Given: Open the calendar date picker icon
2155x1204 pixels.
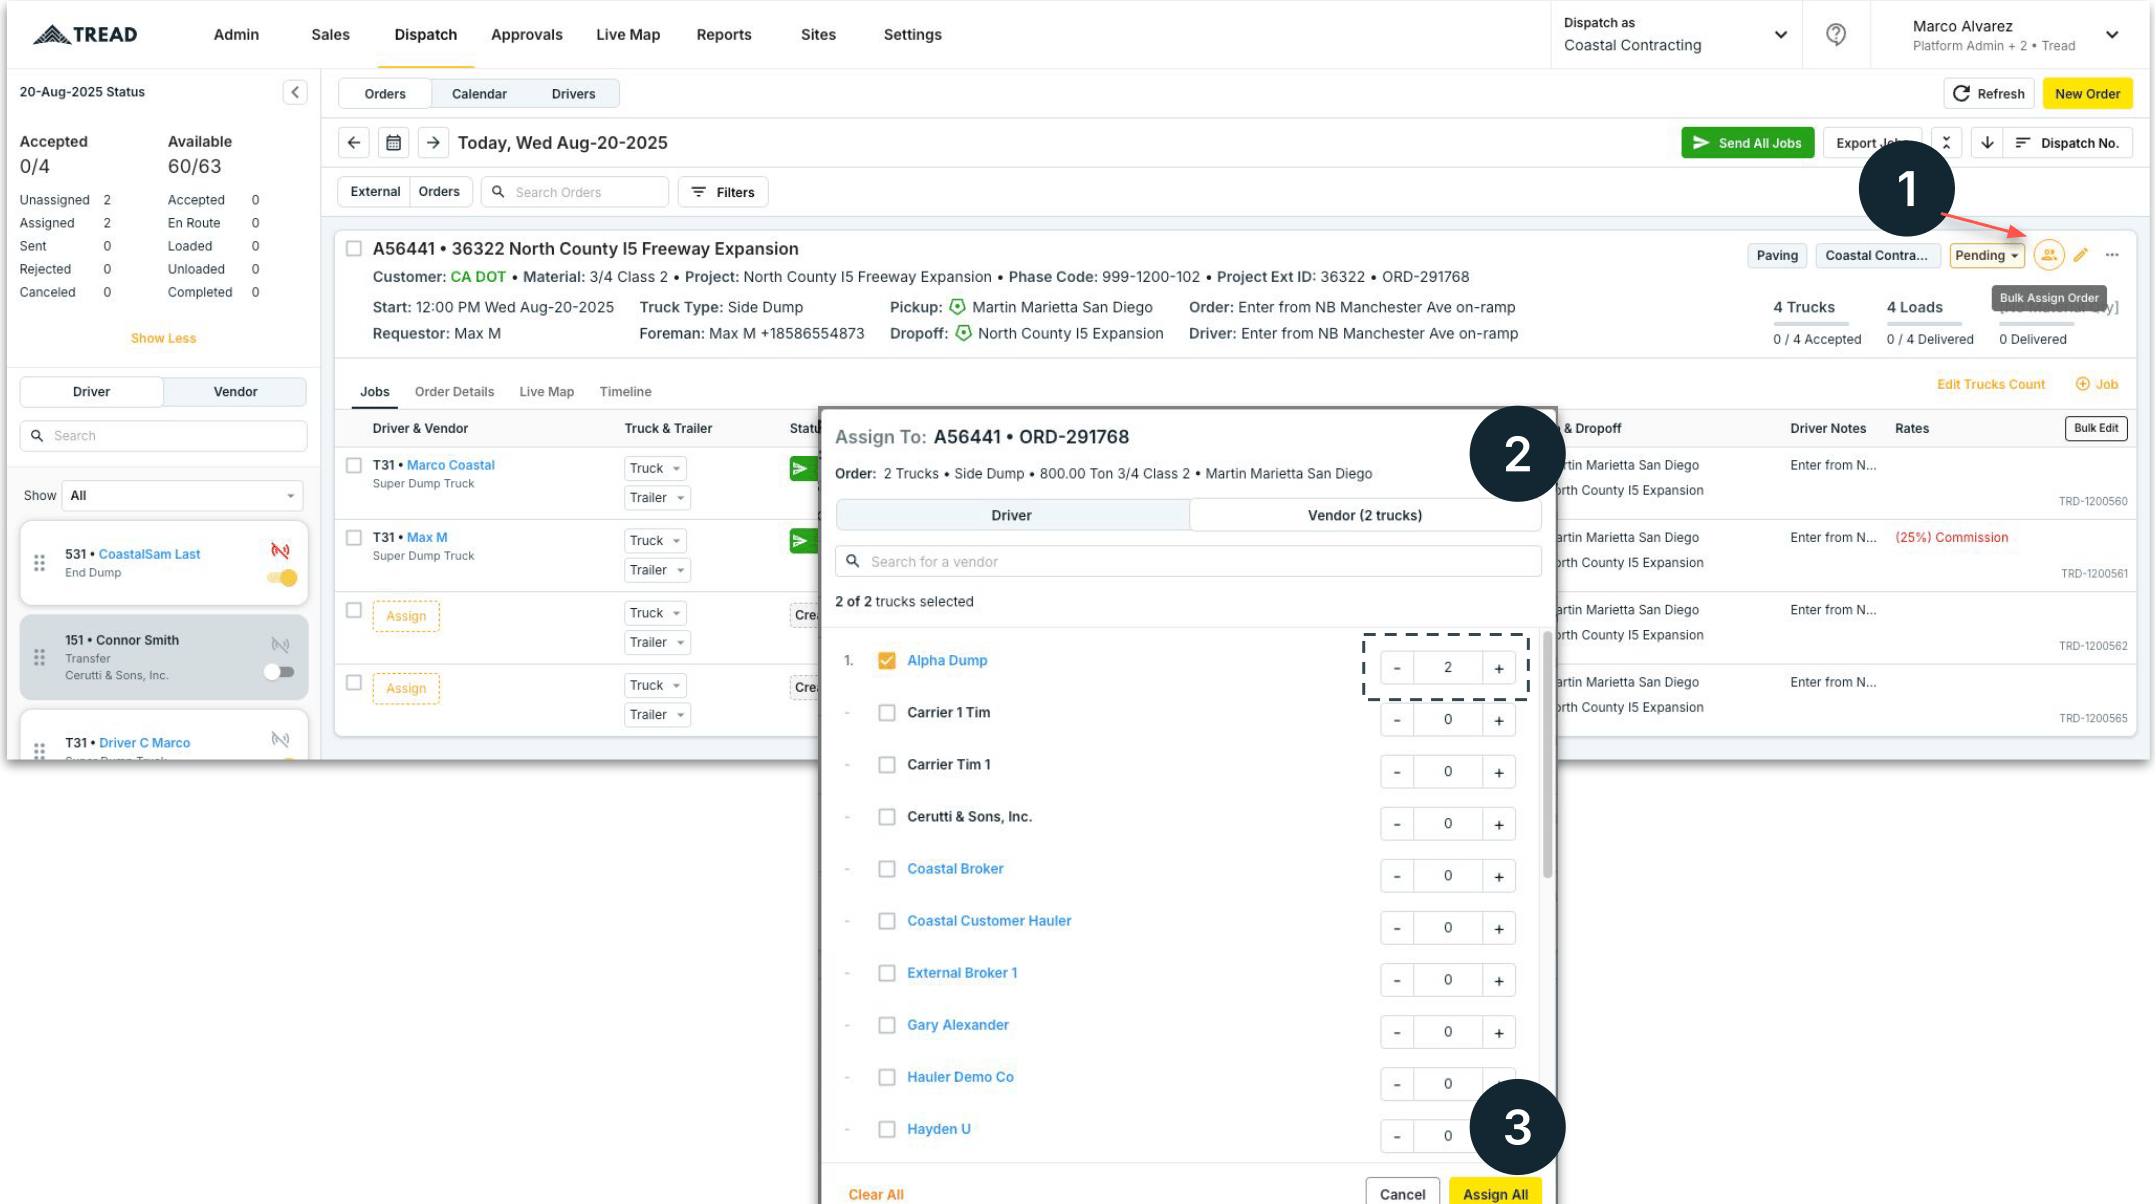Looking at the screenshot, I should tap(394, 143).
